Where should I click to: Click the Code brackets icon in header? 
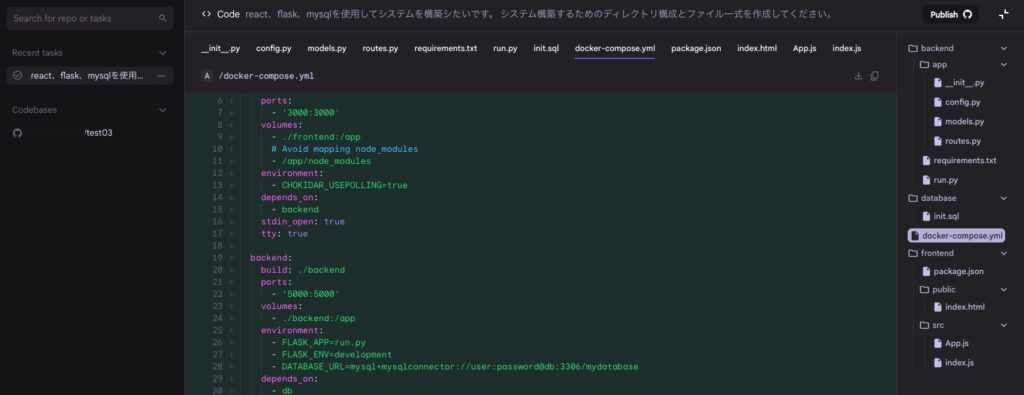pyautogui.click(x=206, y=14)
